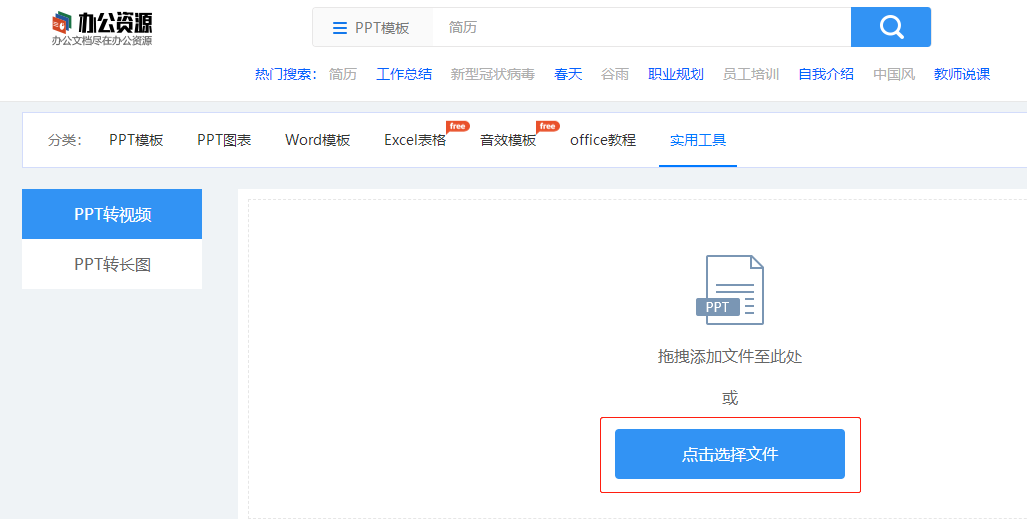Click the 热门搜索 label
Screen dimensions: 1027x519
(286, 74)
